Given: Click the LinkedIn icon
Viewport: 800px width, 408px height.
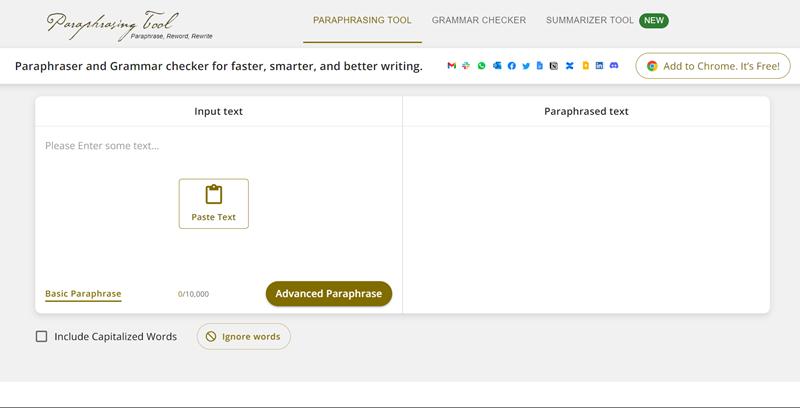Looking at the screenshot, I should point(599,65).
